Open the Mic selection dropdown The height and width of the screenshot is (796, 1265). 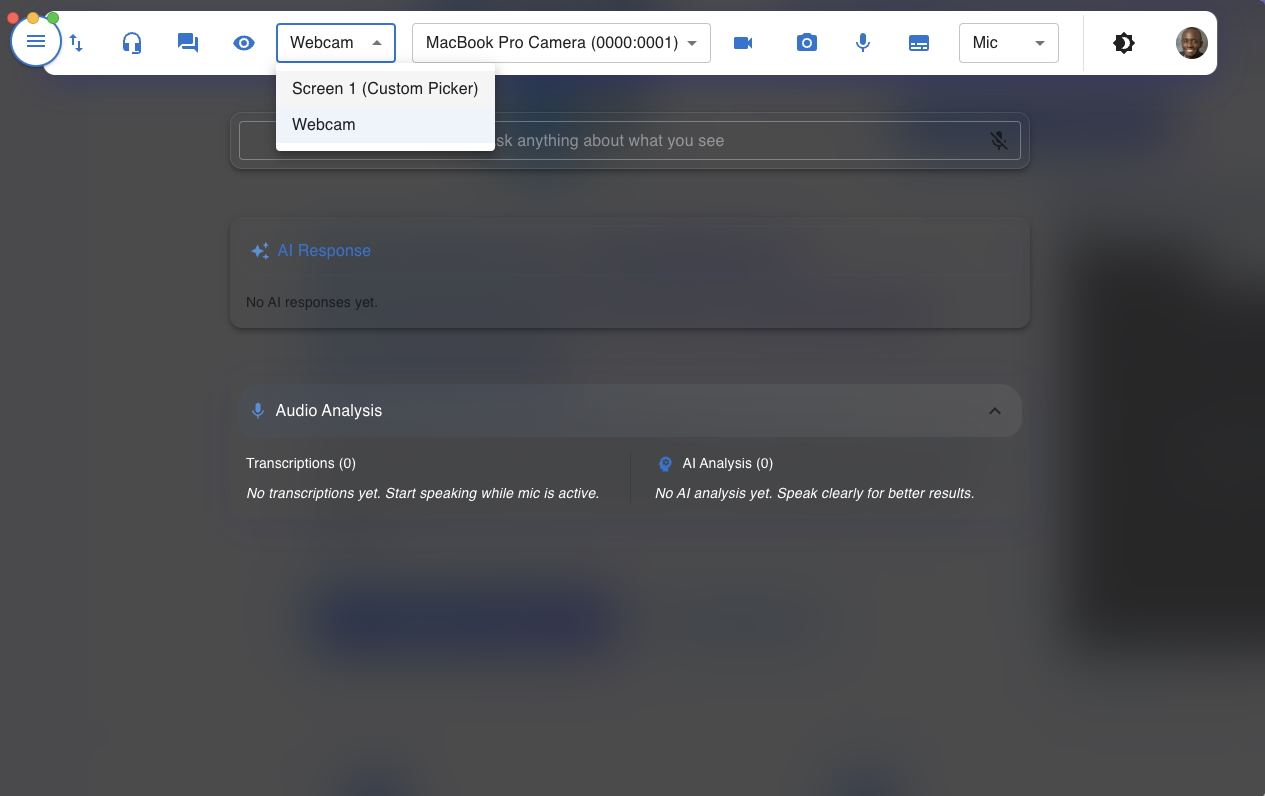pyautogui.click(x=1008, y=43)
